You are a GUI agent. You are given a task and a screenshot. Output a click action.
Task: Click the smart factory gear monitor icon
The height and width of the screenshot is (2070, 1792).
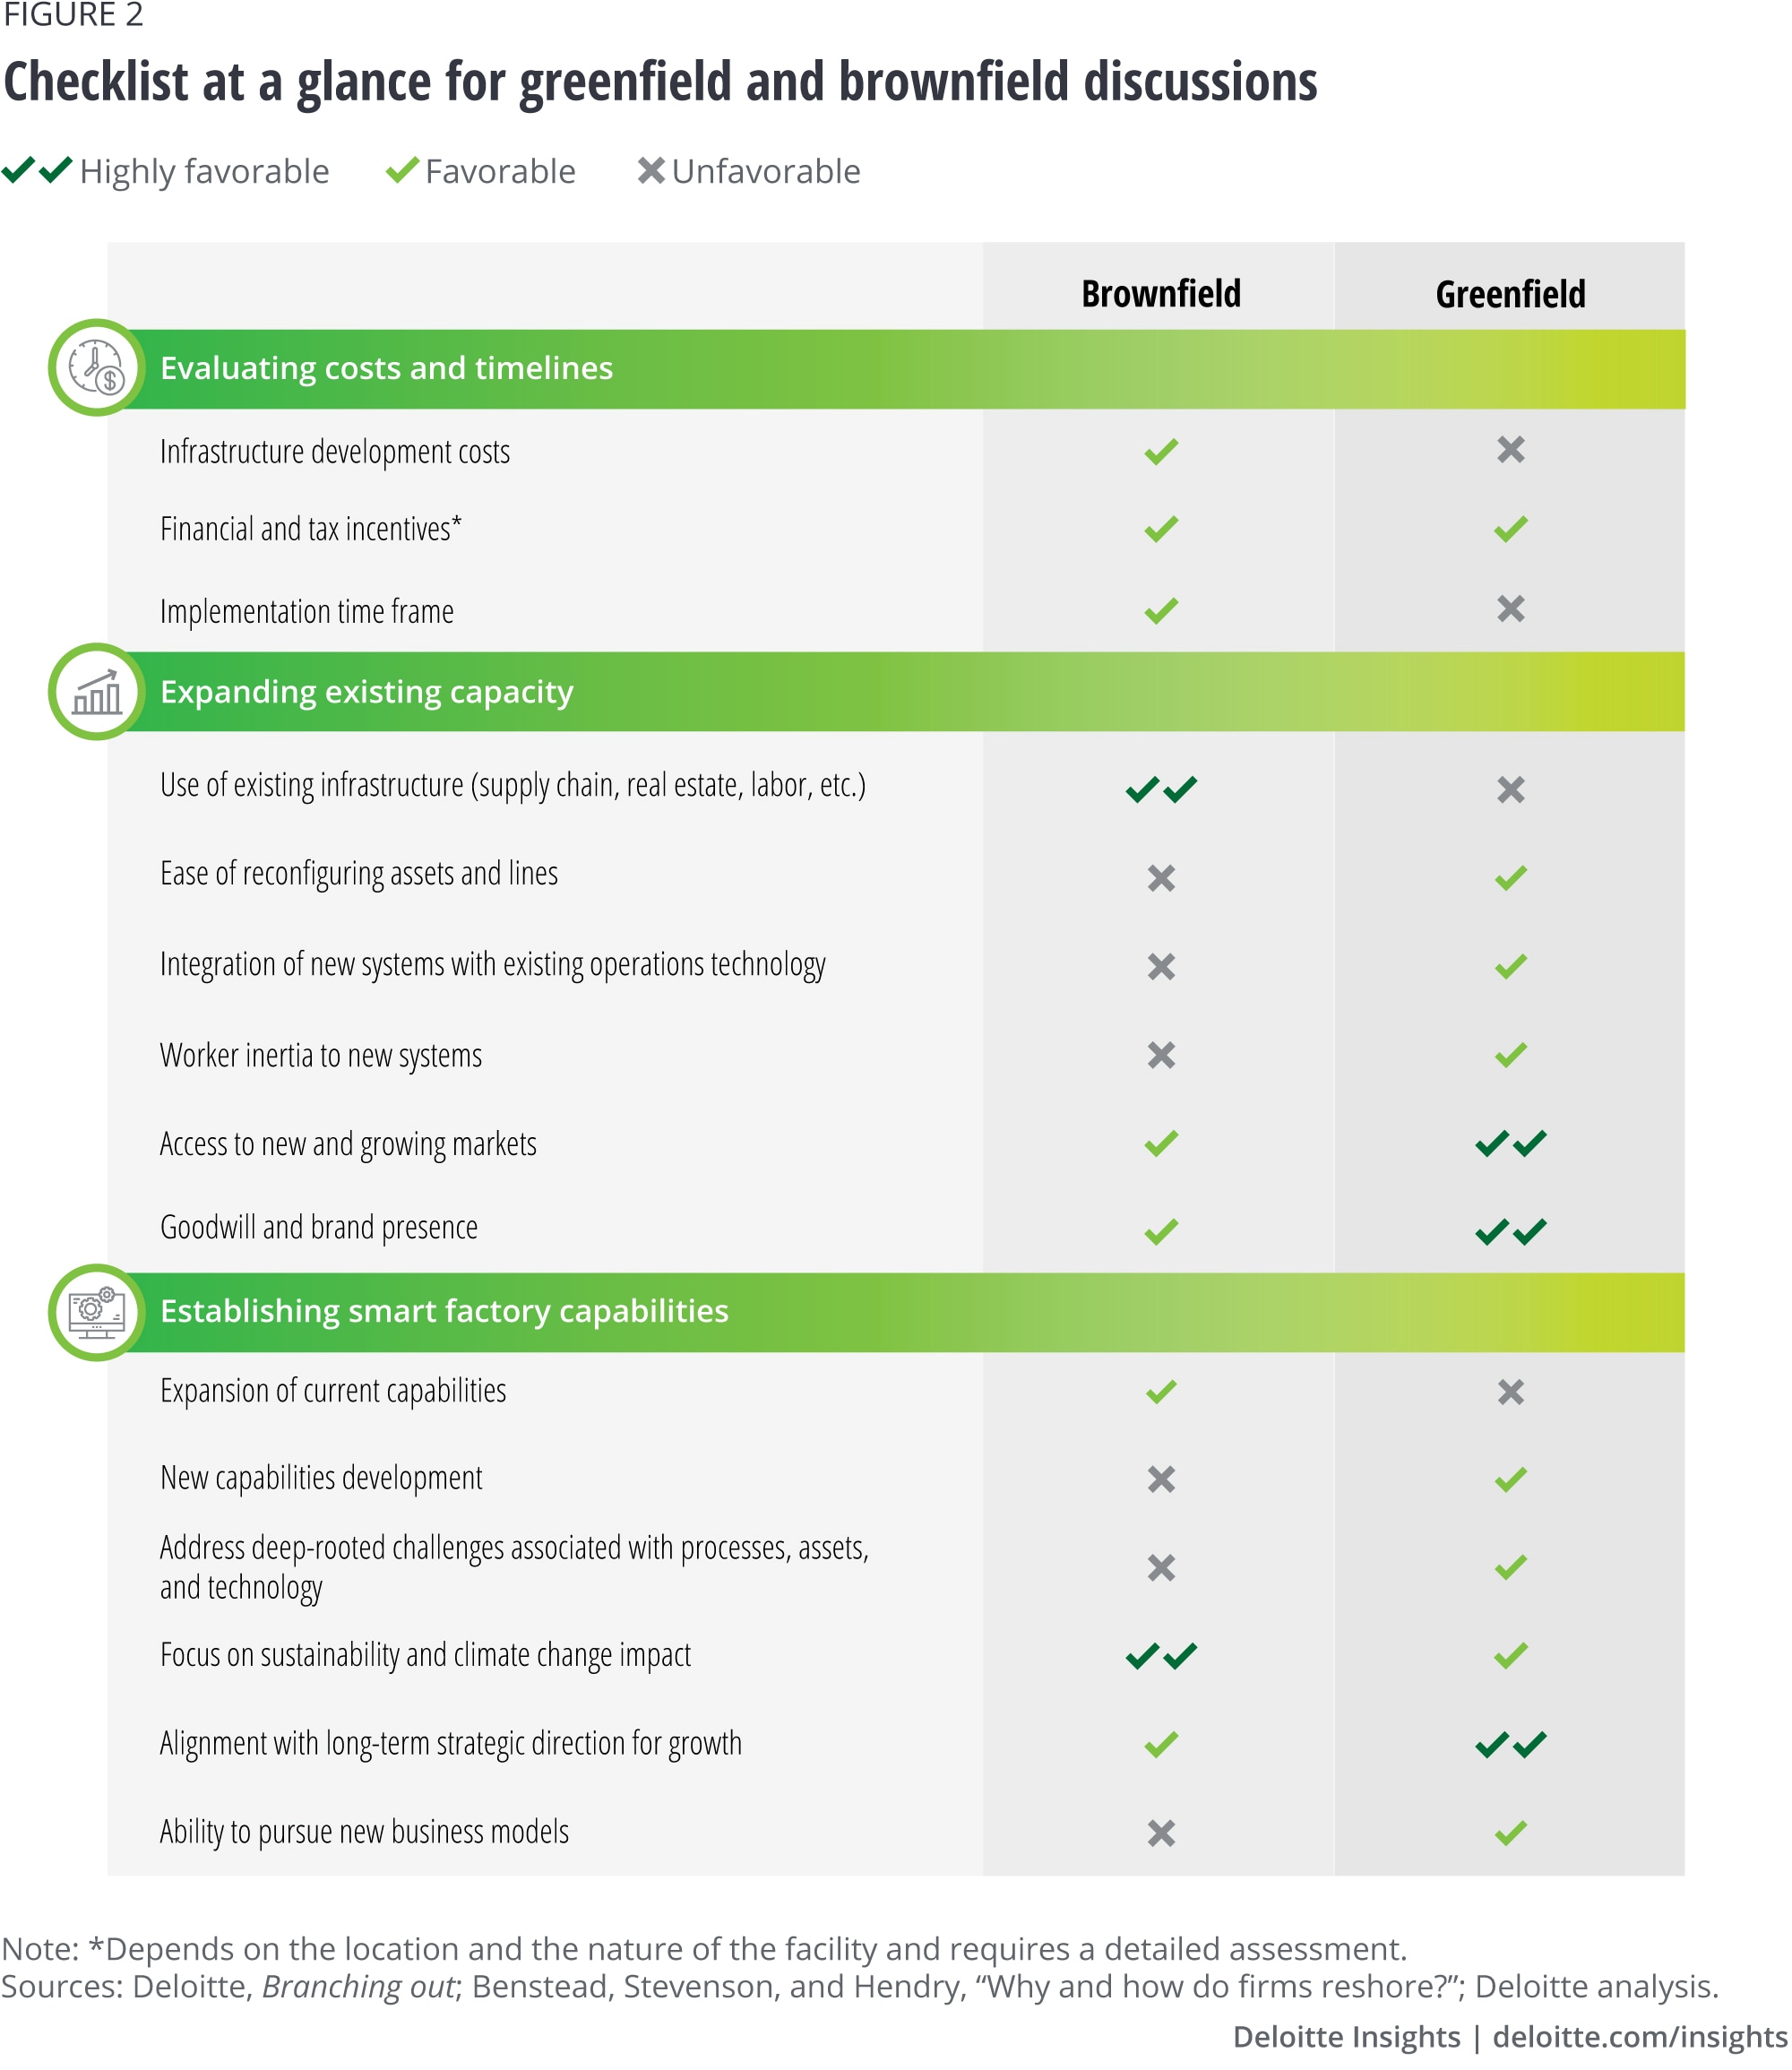click(97, 1311)
